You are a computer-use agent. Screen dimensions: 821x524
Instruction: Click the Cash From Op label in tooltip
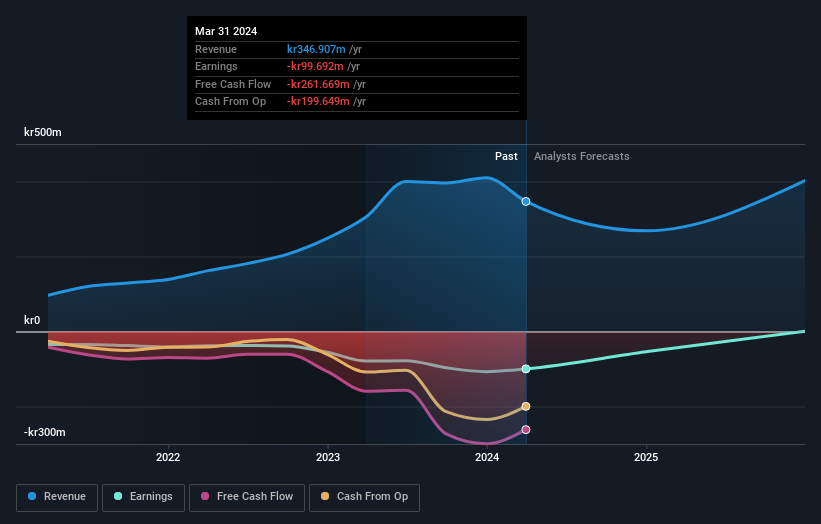pyautogui.click(x=230, y=102)
